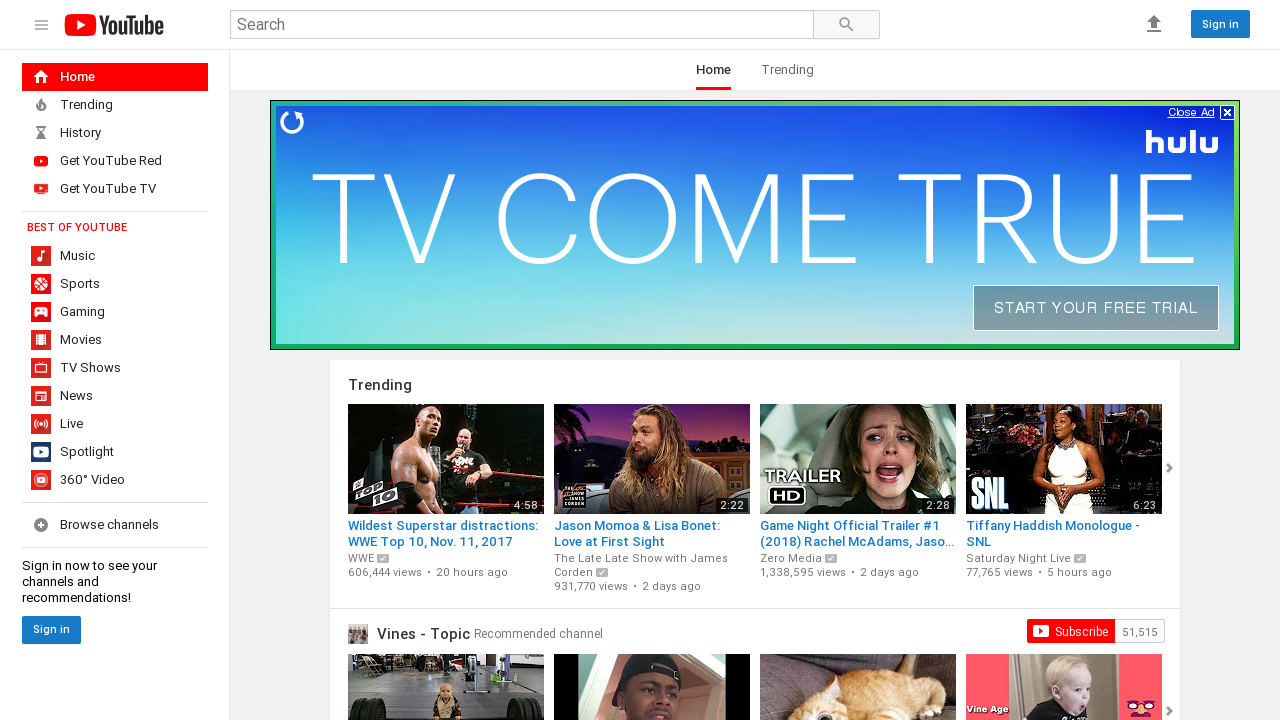
Task: Open Jason Momoa & Lisa Bonet video title
Action: point(637,534)
